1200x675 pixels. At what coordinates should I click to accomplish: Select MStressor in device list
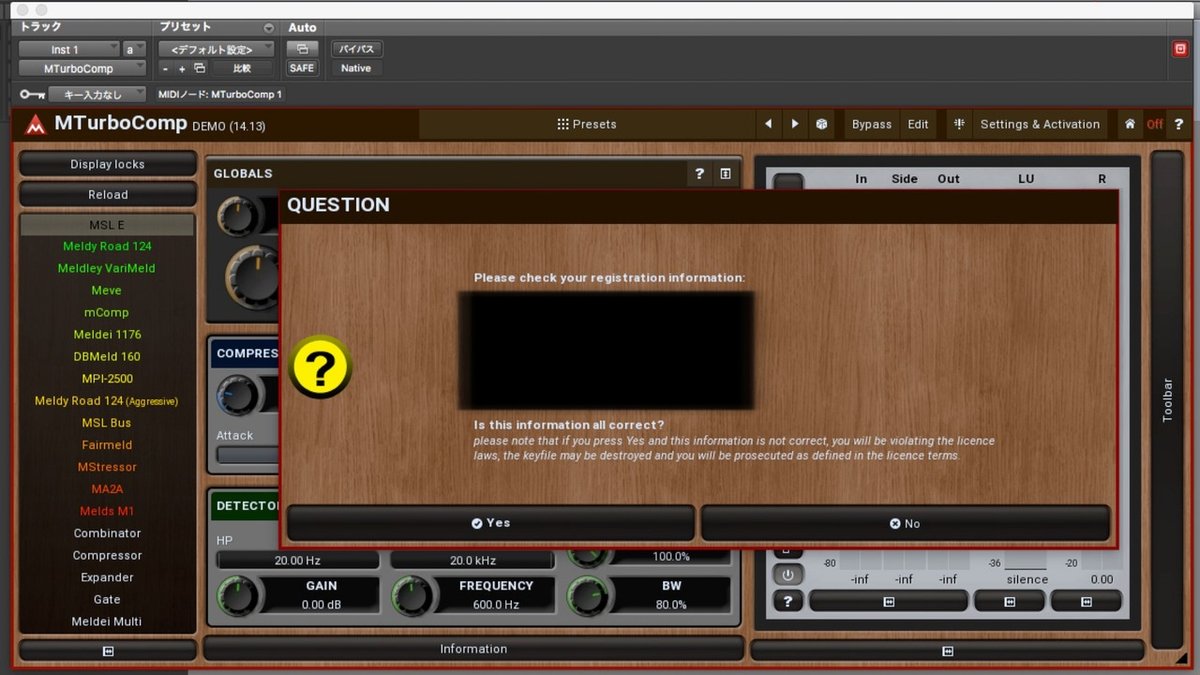[107, 467]
